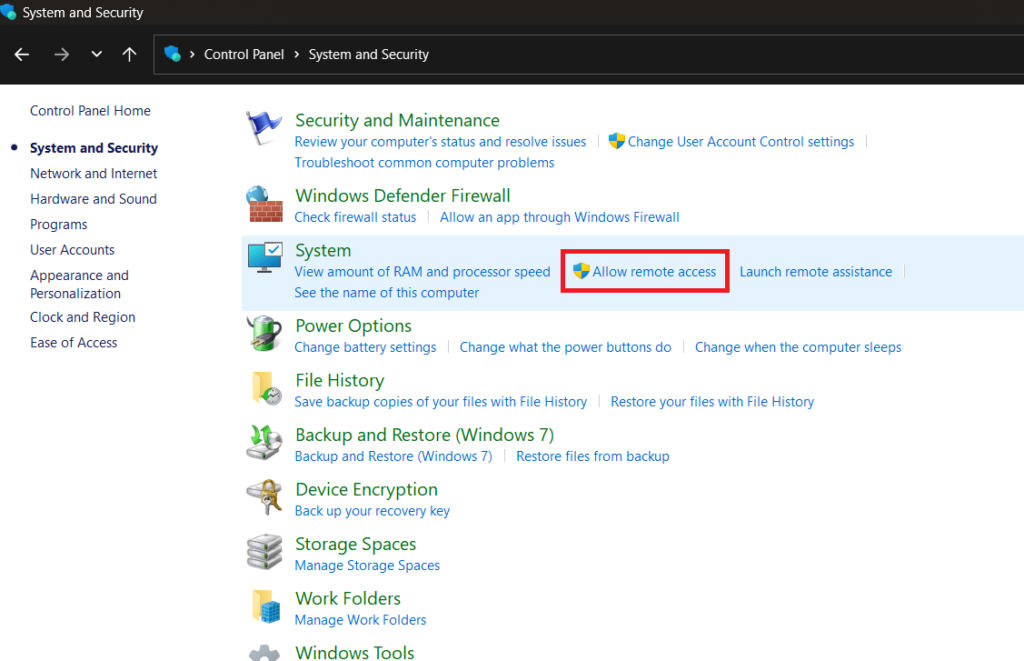Click the address bar path field
The image size is (1024, 661).
click(700, 55)
